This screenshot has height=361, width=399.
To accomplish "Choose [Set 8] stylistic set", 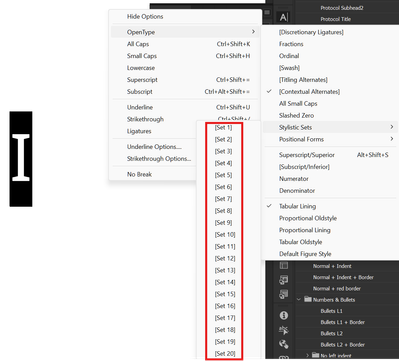I will (223, 211).
